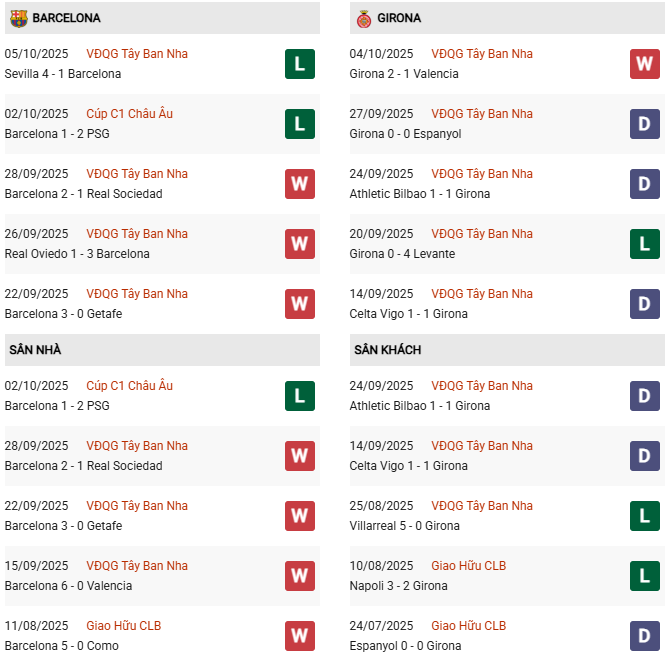Click the Girona club crest icon
666x658 pixels.
pos(363,18)
